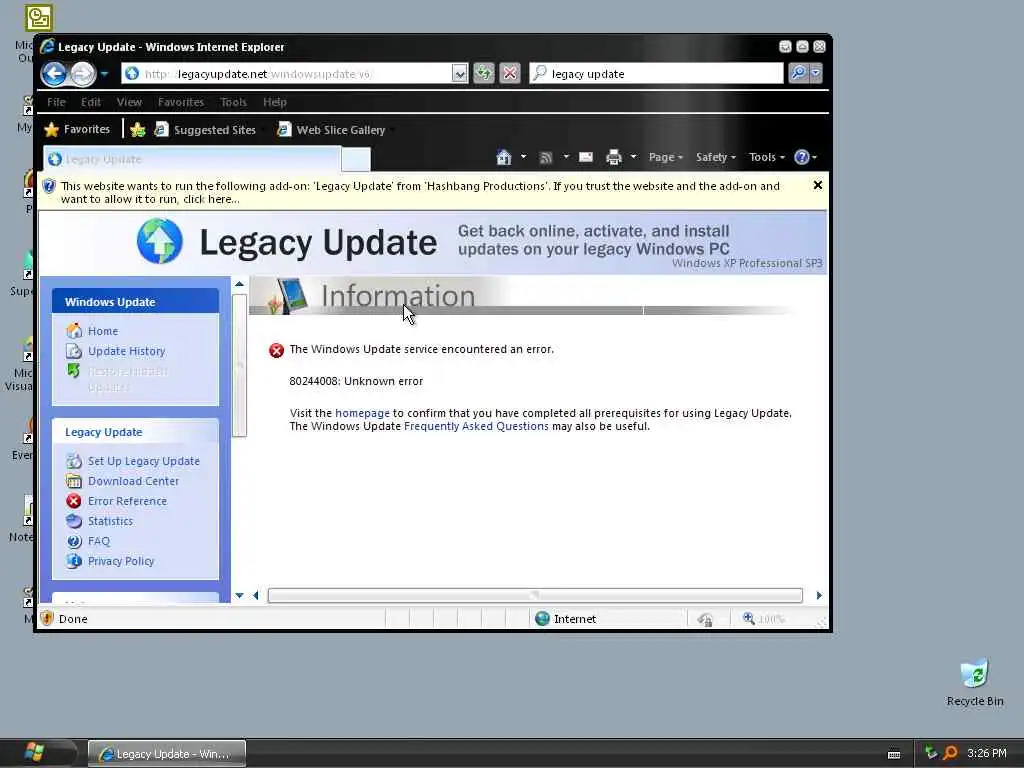Open the File menu
This screenshot has height=768, width=1024.
coord(56,102)
